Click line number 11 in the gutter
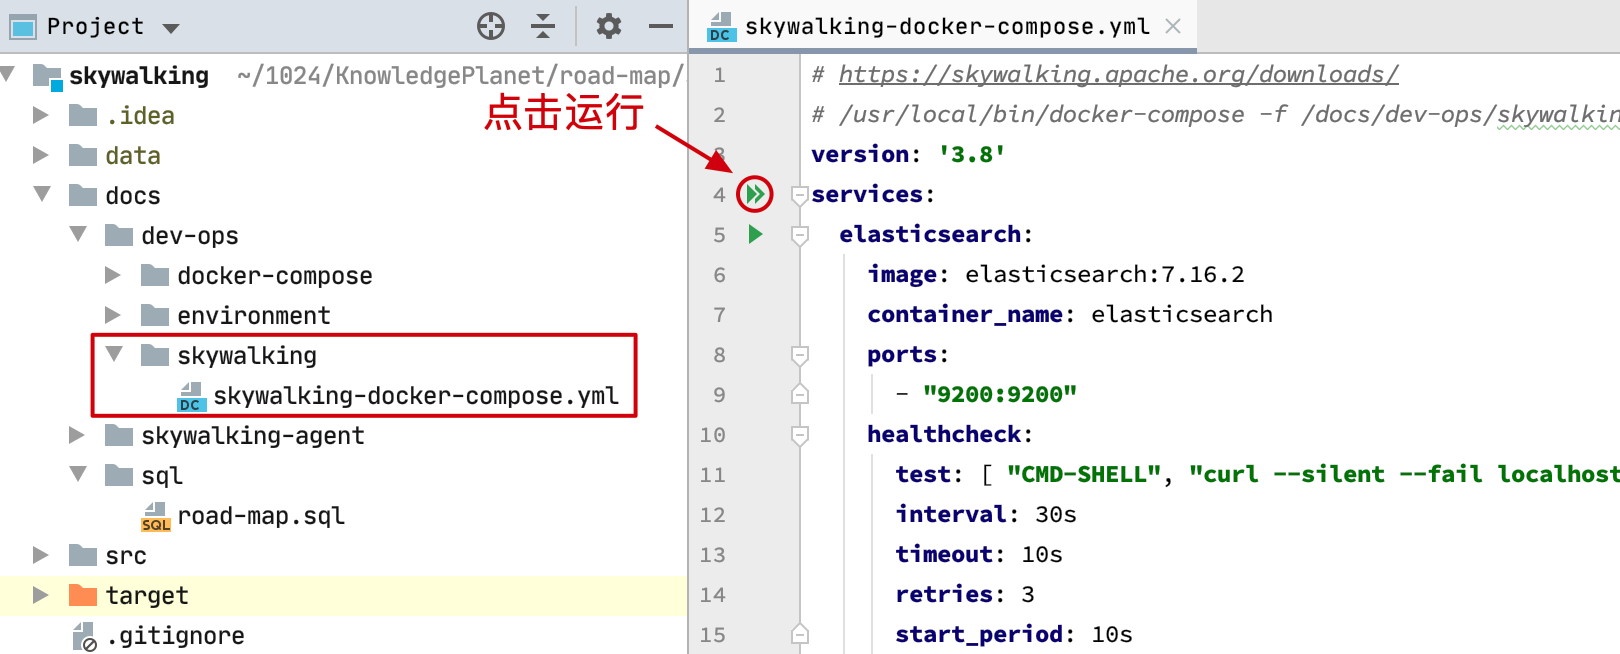Image resolution: width=1620 pixels, height=654 pixels. (712, 475)
